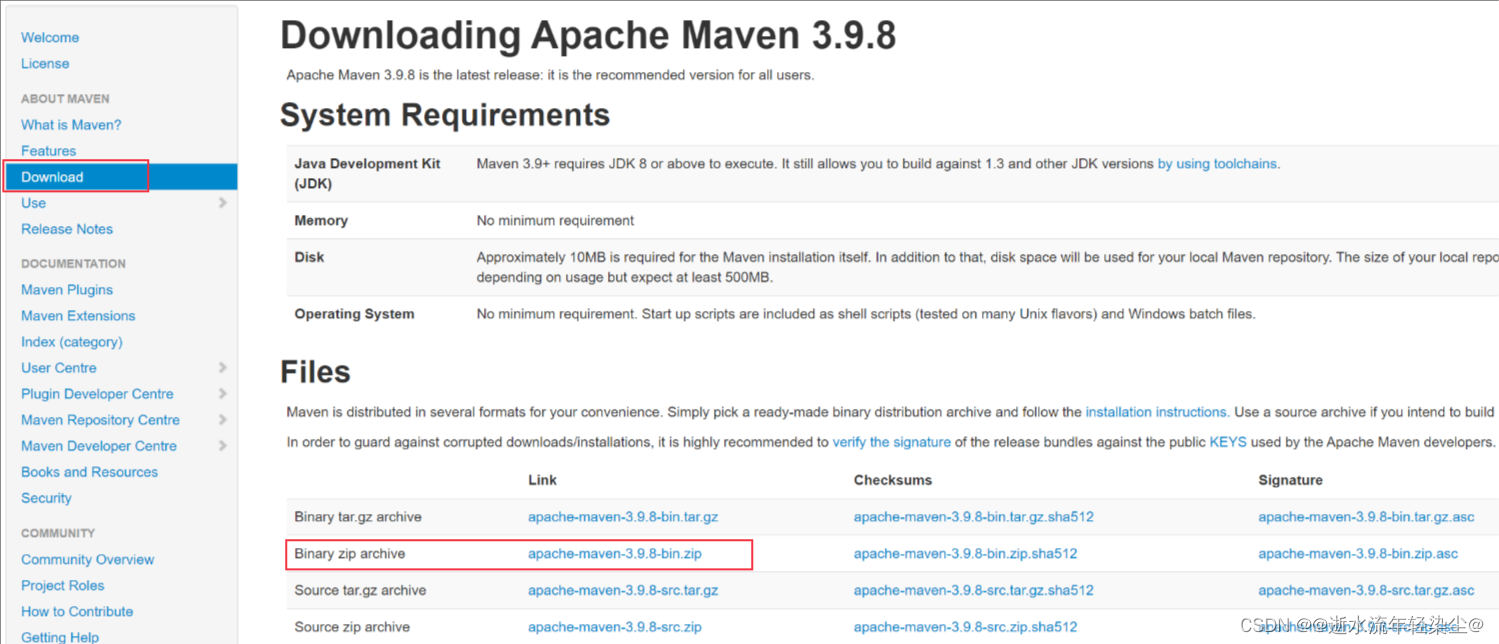1499x644 pixels.
Task: Expand the Use submenu chevron
Action: coord(222,203)
